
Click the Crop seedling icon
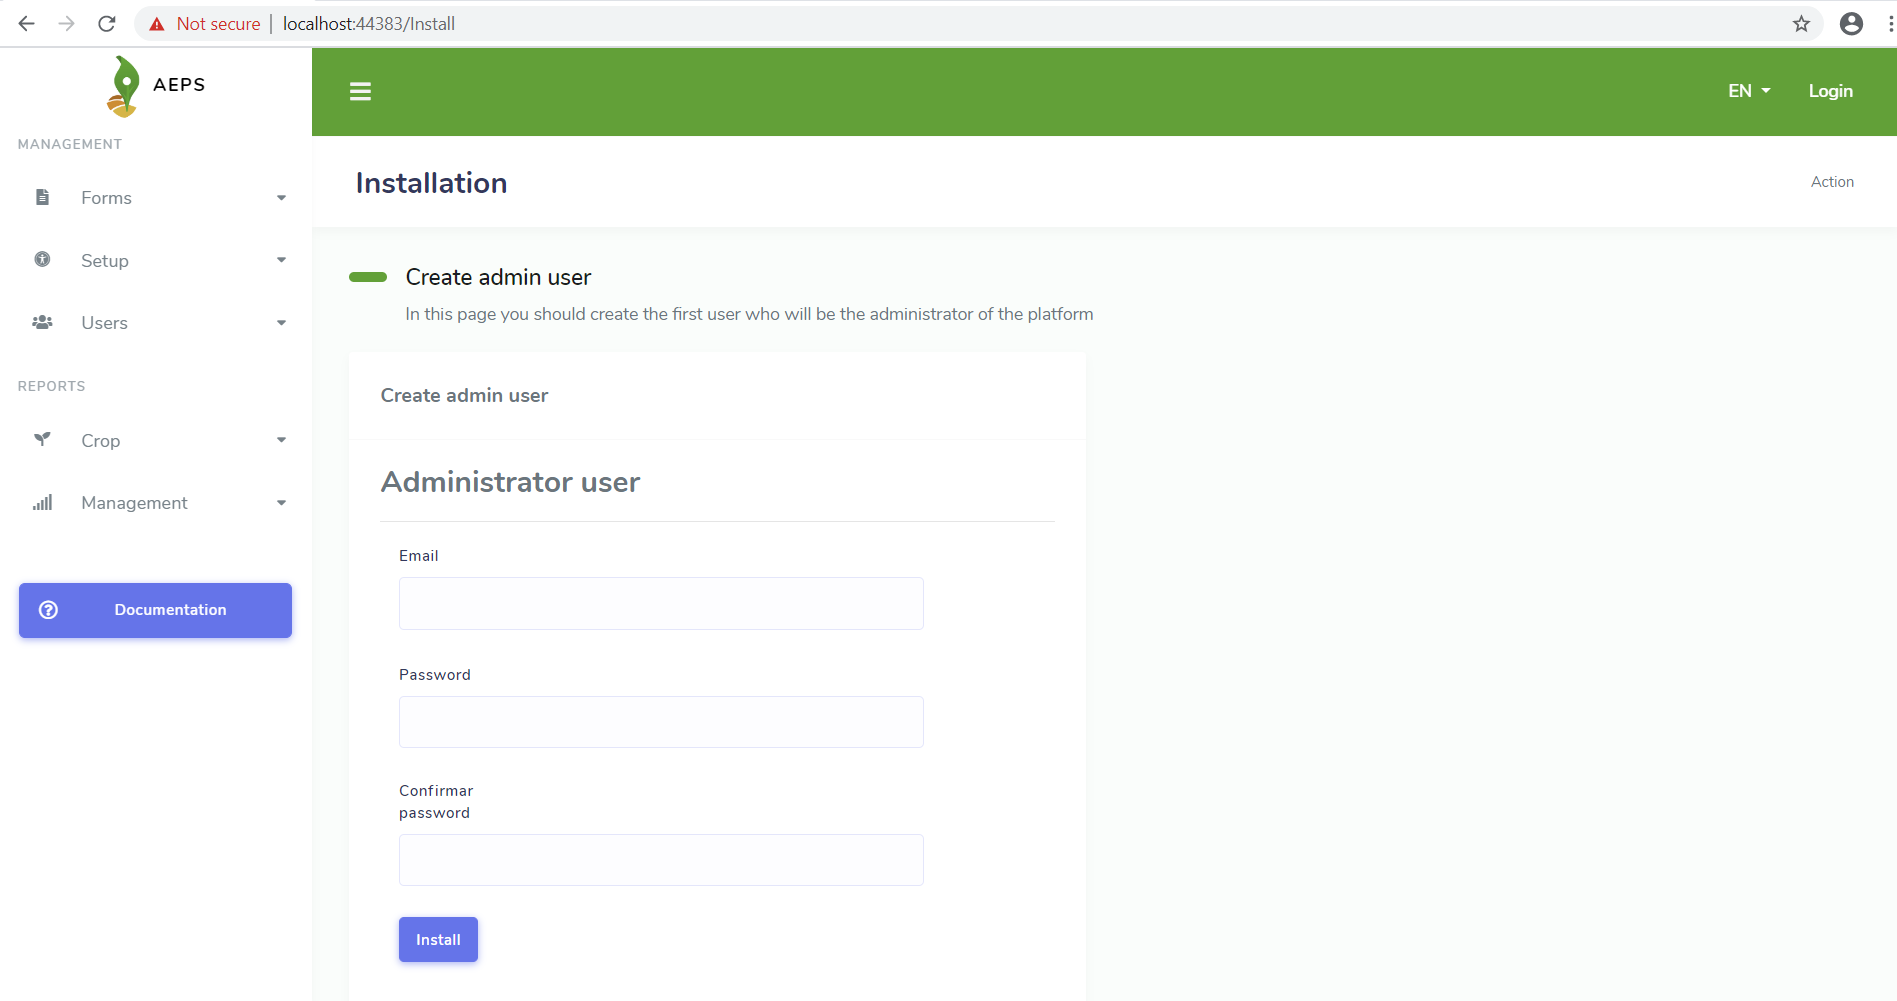pos(42,439)
